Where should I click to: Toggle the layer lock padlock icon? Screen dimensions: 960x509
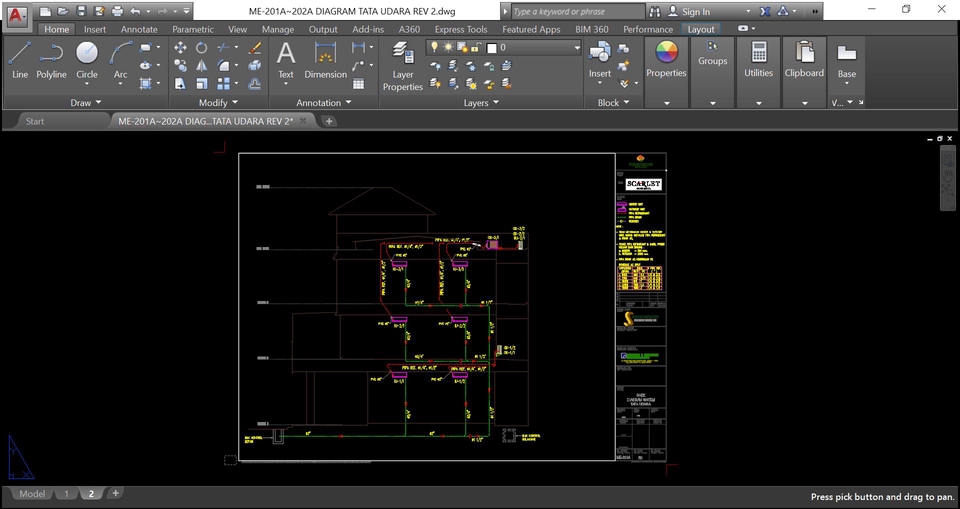tap(476, 47)
